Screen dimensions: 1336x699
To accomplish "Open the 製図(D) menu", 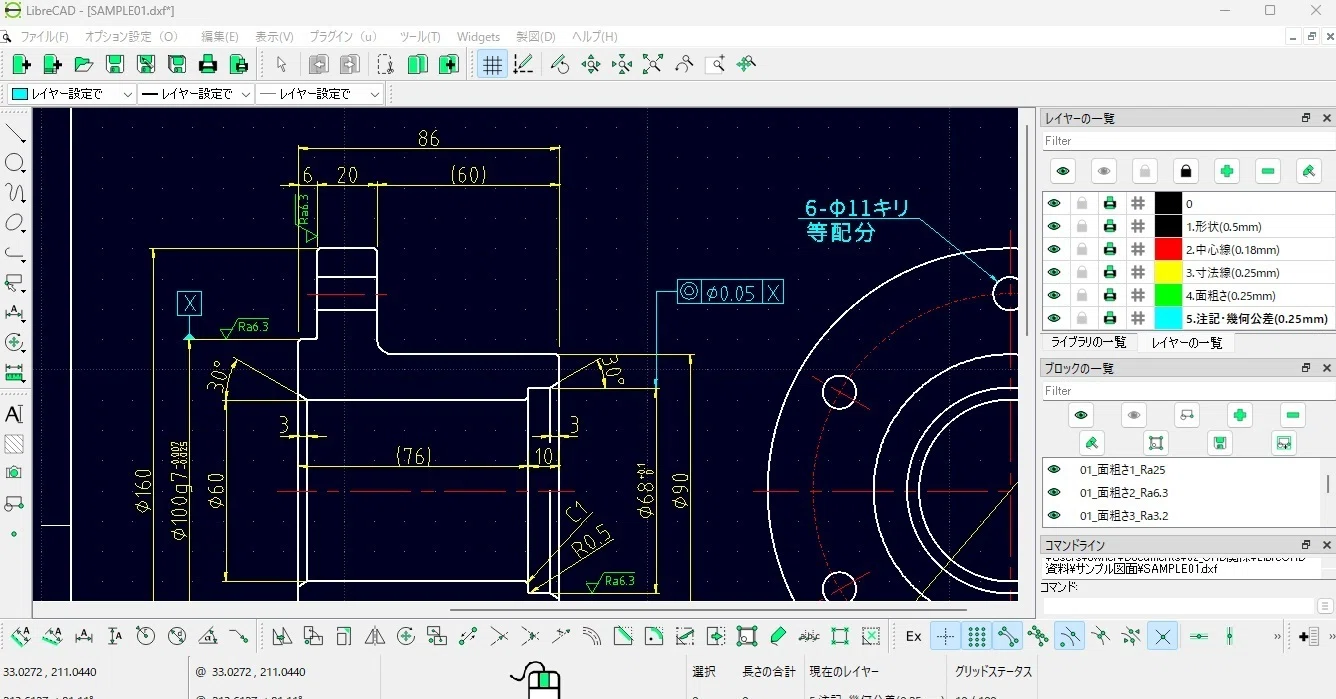I will (x=536, y=37).
